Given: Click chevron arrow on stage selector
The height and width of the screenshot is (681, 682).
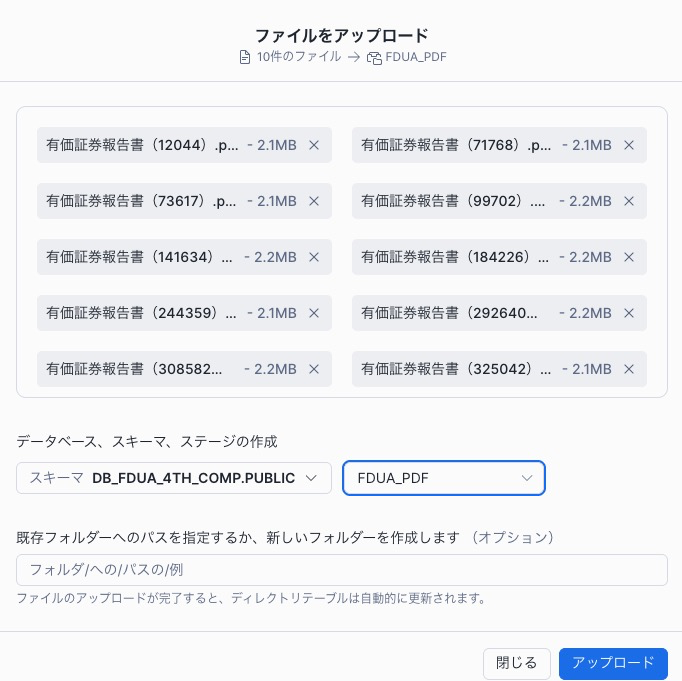Looking at the screenshot, I should (527, 478).
